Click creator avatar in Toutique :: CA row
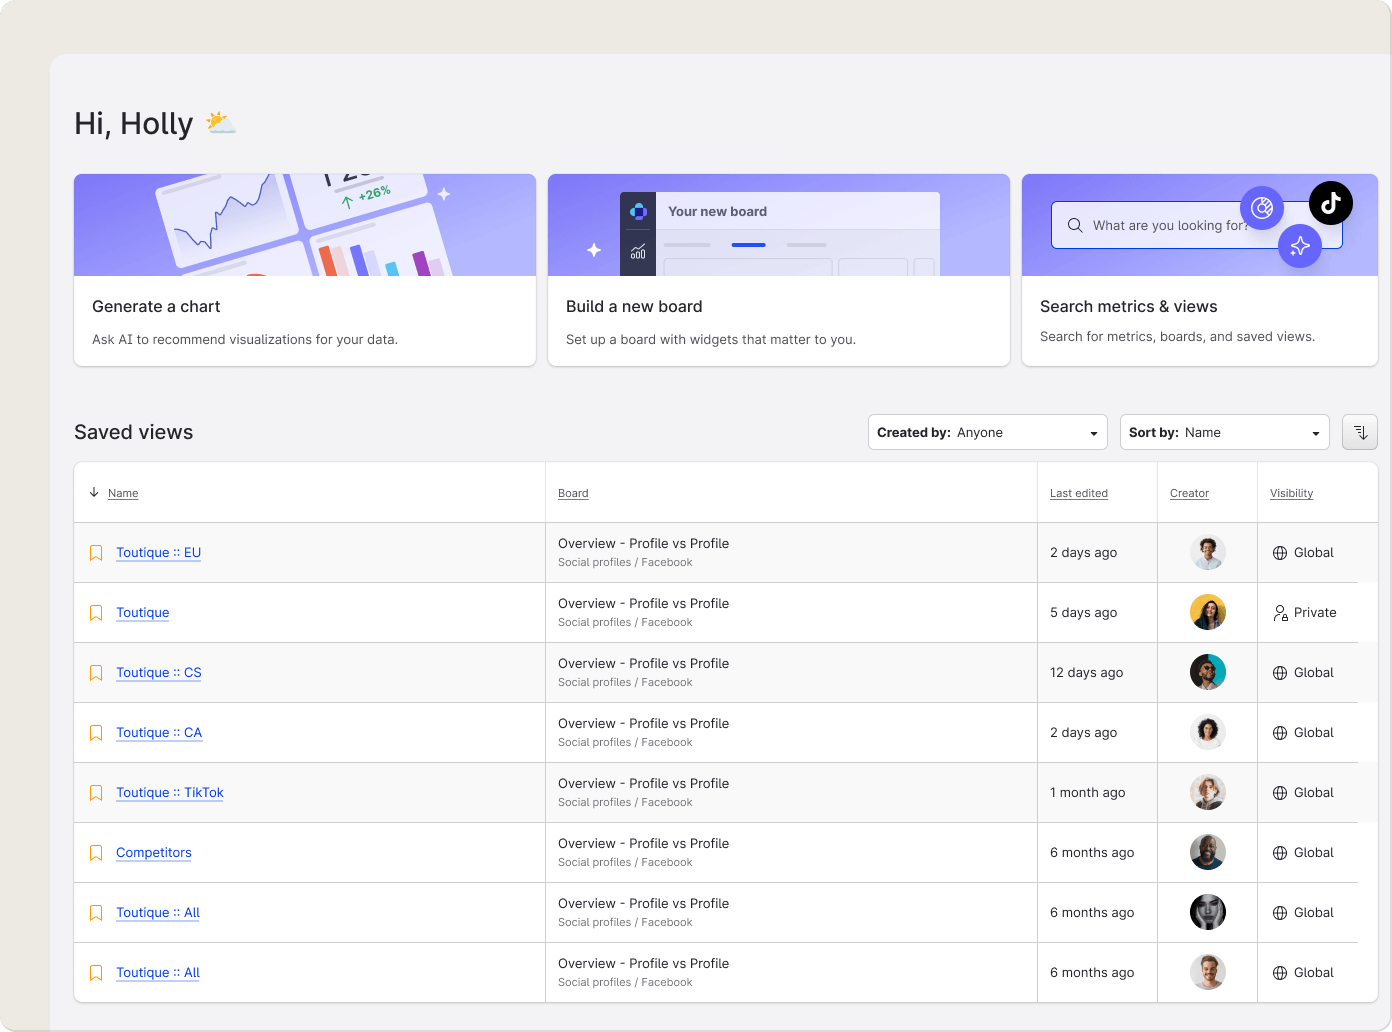Image resolution: width=1392 pixels, height=1032 pixels. point(1207,732)
